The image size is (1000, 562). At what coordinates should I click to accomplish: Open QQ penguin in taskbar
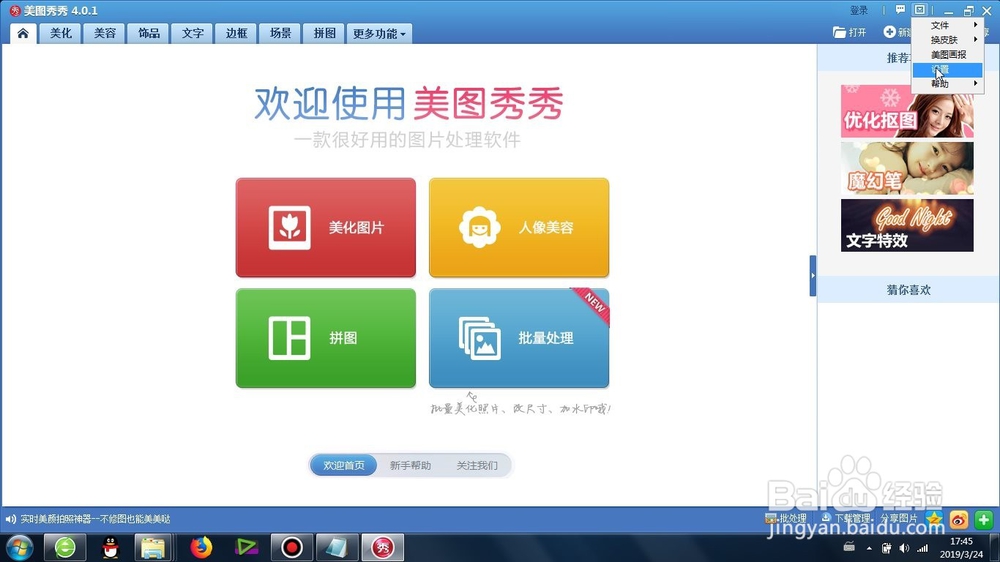(x=110, y=547)
